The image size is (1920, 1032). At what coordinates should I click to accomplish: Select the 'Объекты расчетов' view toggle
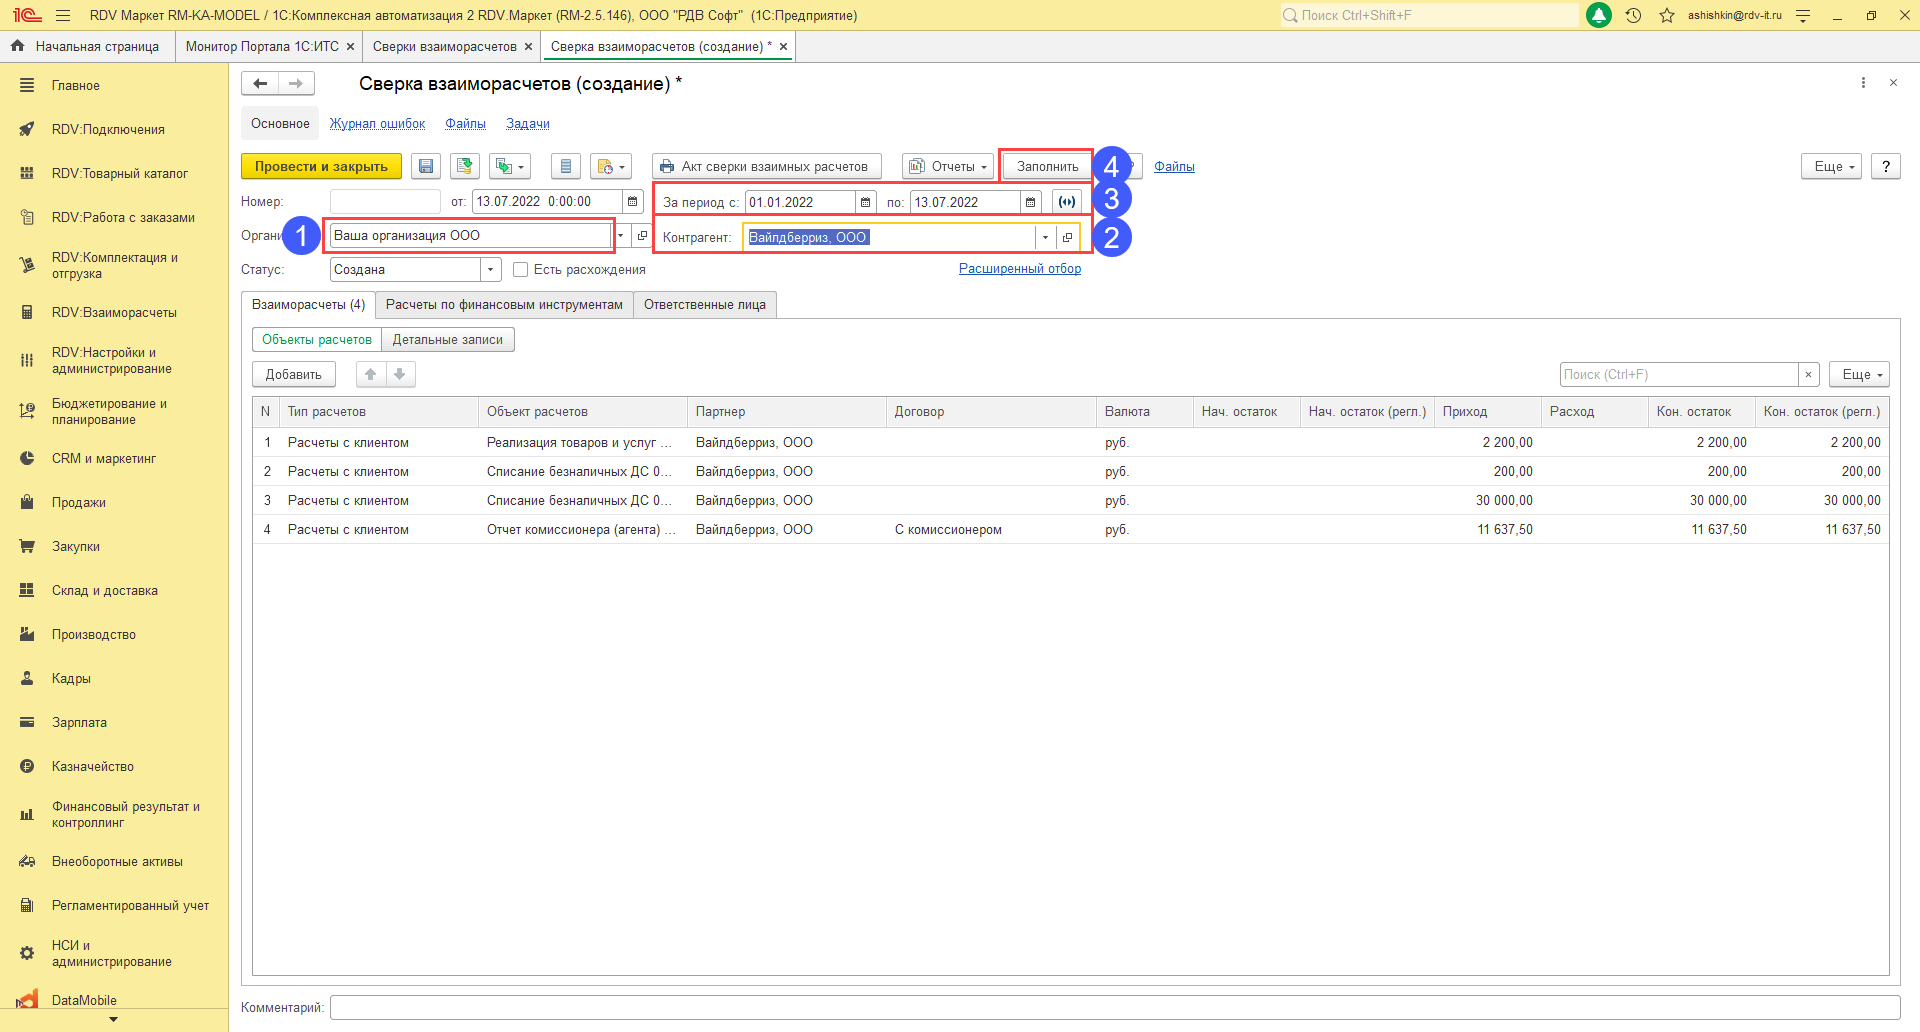pyautogui.click(x=316, y=340)
